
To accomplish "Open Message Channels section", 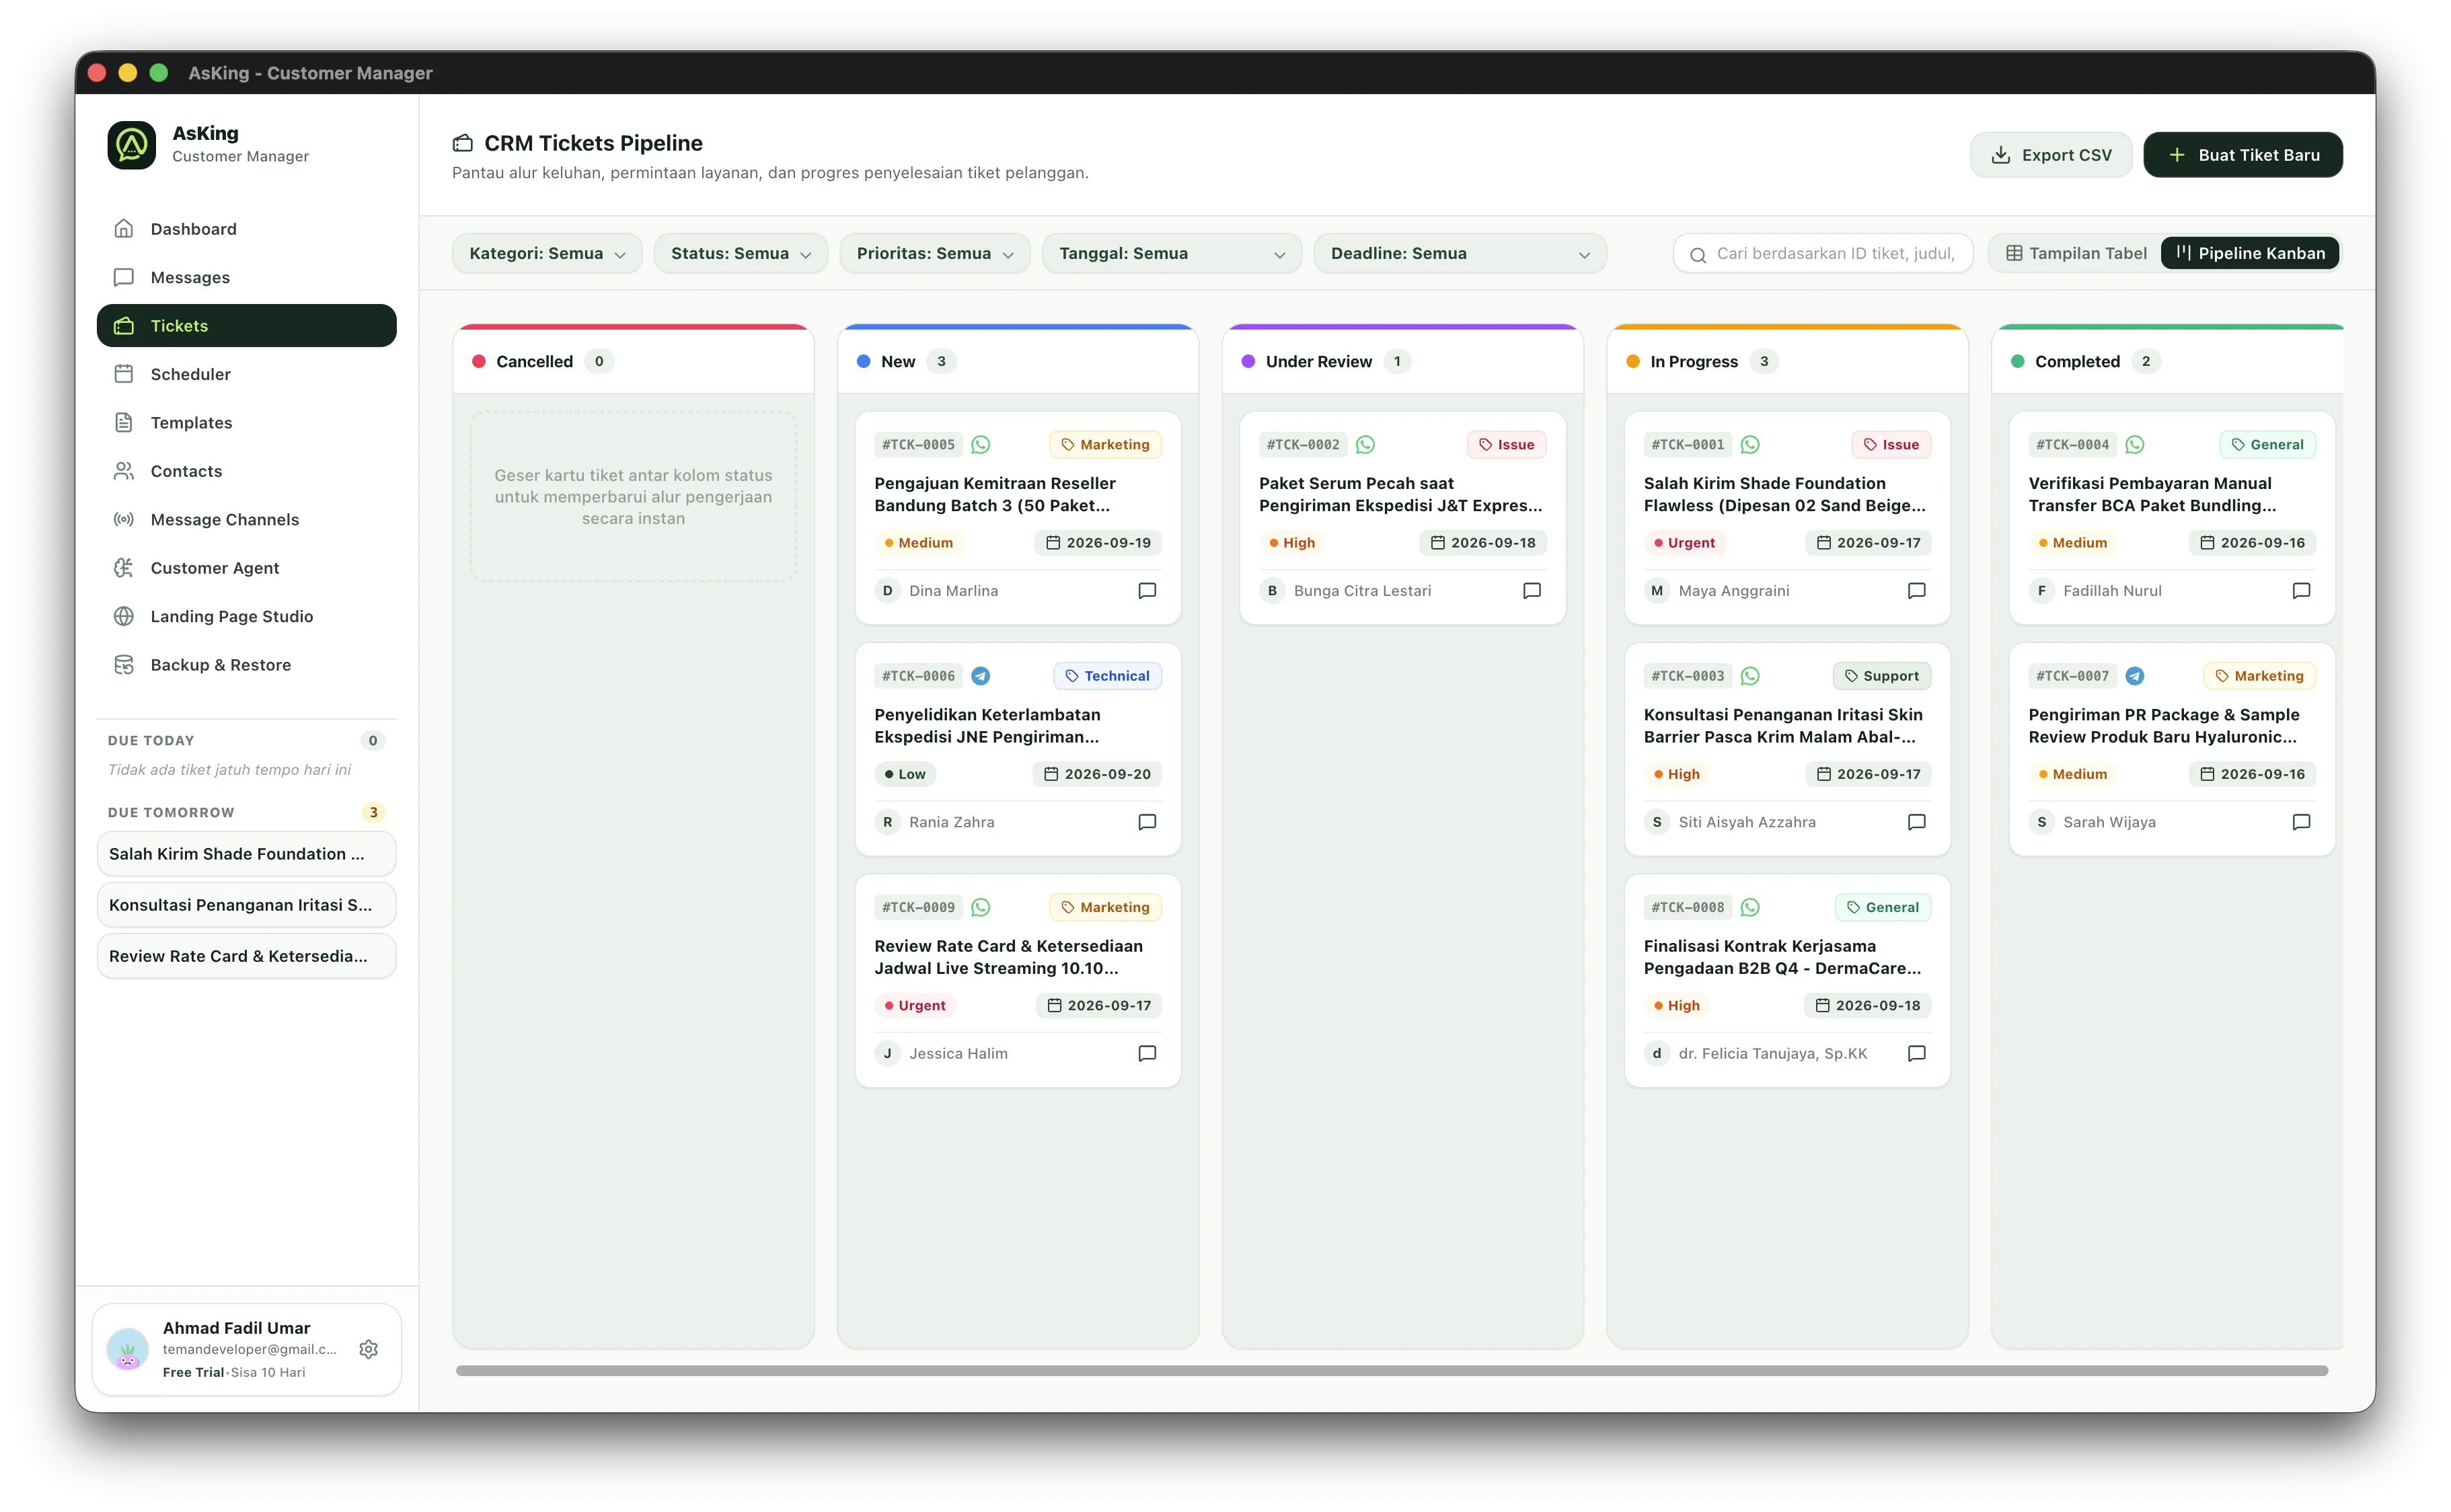I will pos(246,519).
